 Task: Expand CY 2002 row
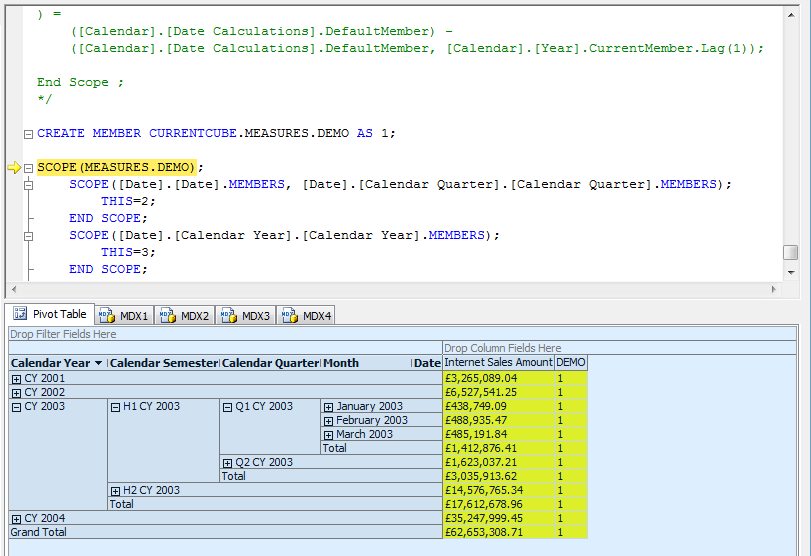16,393
